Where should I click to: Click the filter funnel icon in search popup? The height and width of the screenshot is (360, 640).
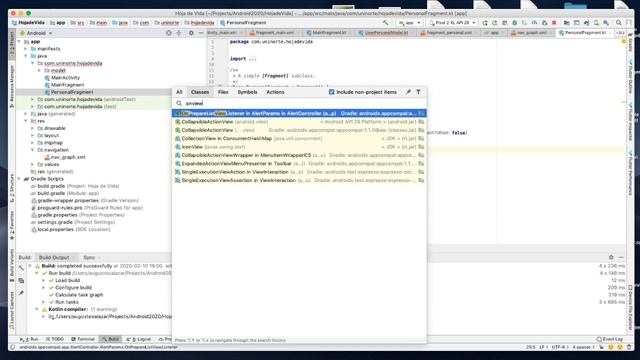point(418,92)
